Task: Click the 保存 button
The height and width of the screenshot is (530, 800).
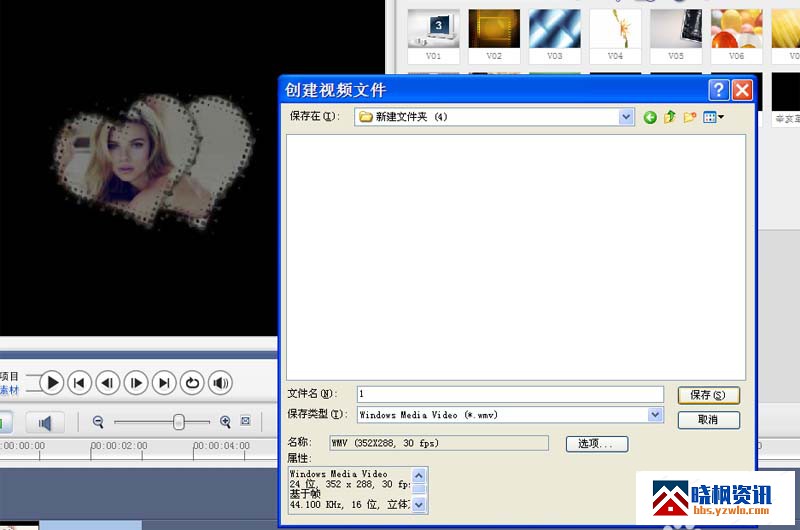Action: tap(708, 395)
